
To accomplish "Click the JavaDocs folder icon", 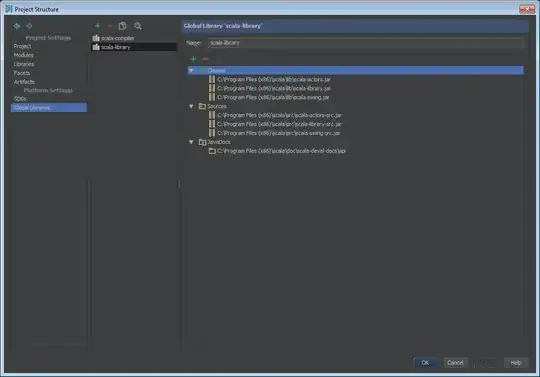I will [x=202, y=142].
